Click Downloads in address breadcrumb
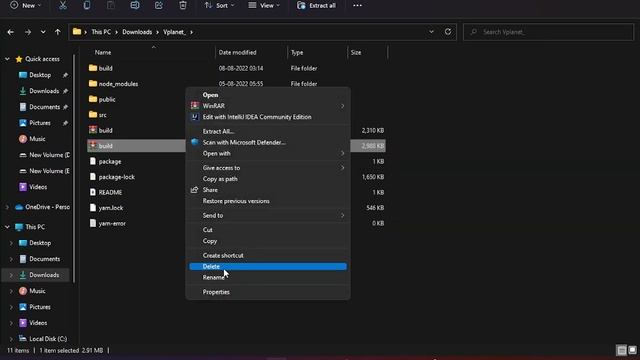This screenshot has width=640, height=360. pos(137,32)
